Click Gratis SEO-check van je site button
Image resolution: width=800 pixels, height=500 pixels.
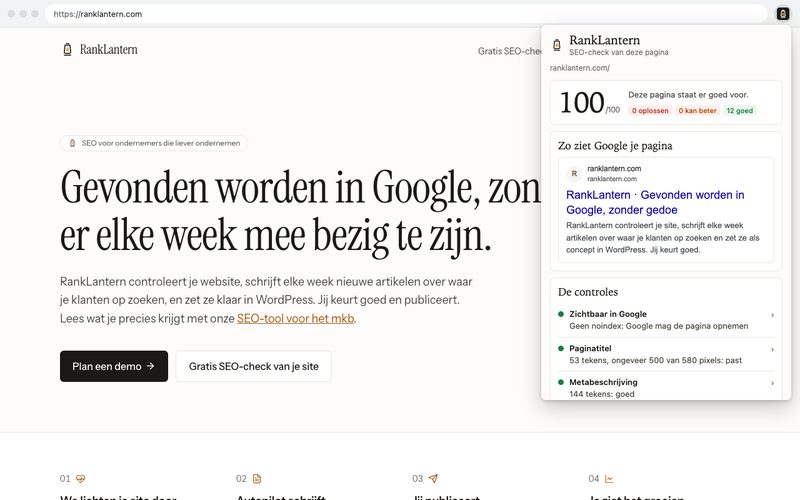pos(254,366)
